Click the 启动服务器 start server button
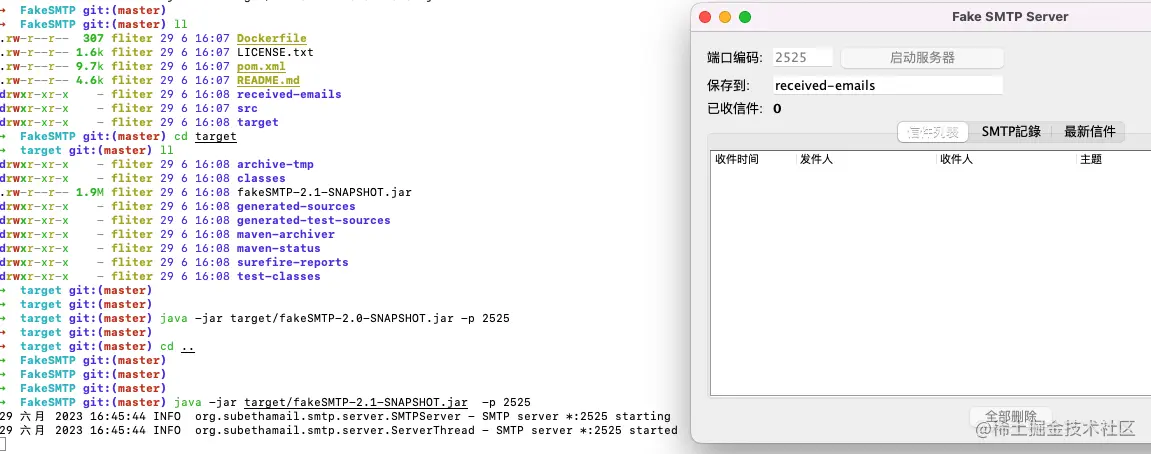This screenshot has width=1151, height=454. (x=922, y=57)
